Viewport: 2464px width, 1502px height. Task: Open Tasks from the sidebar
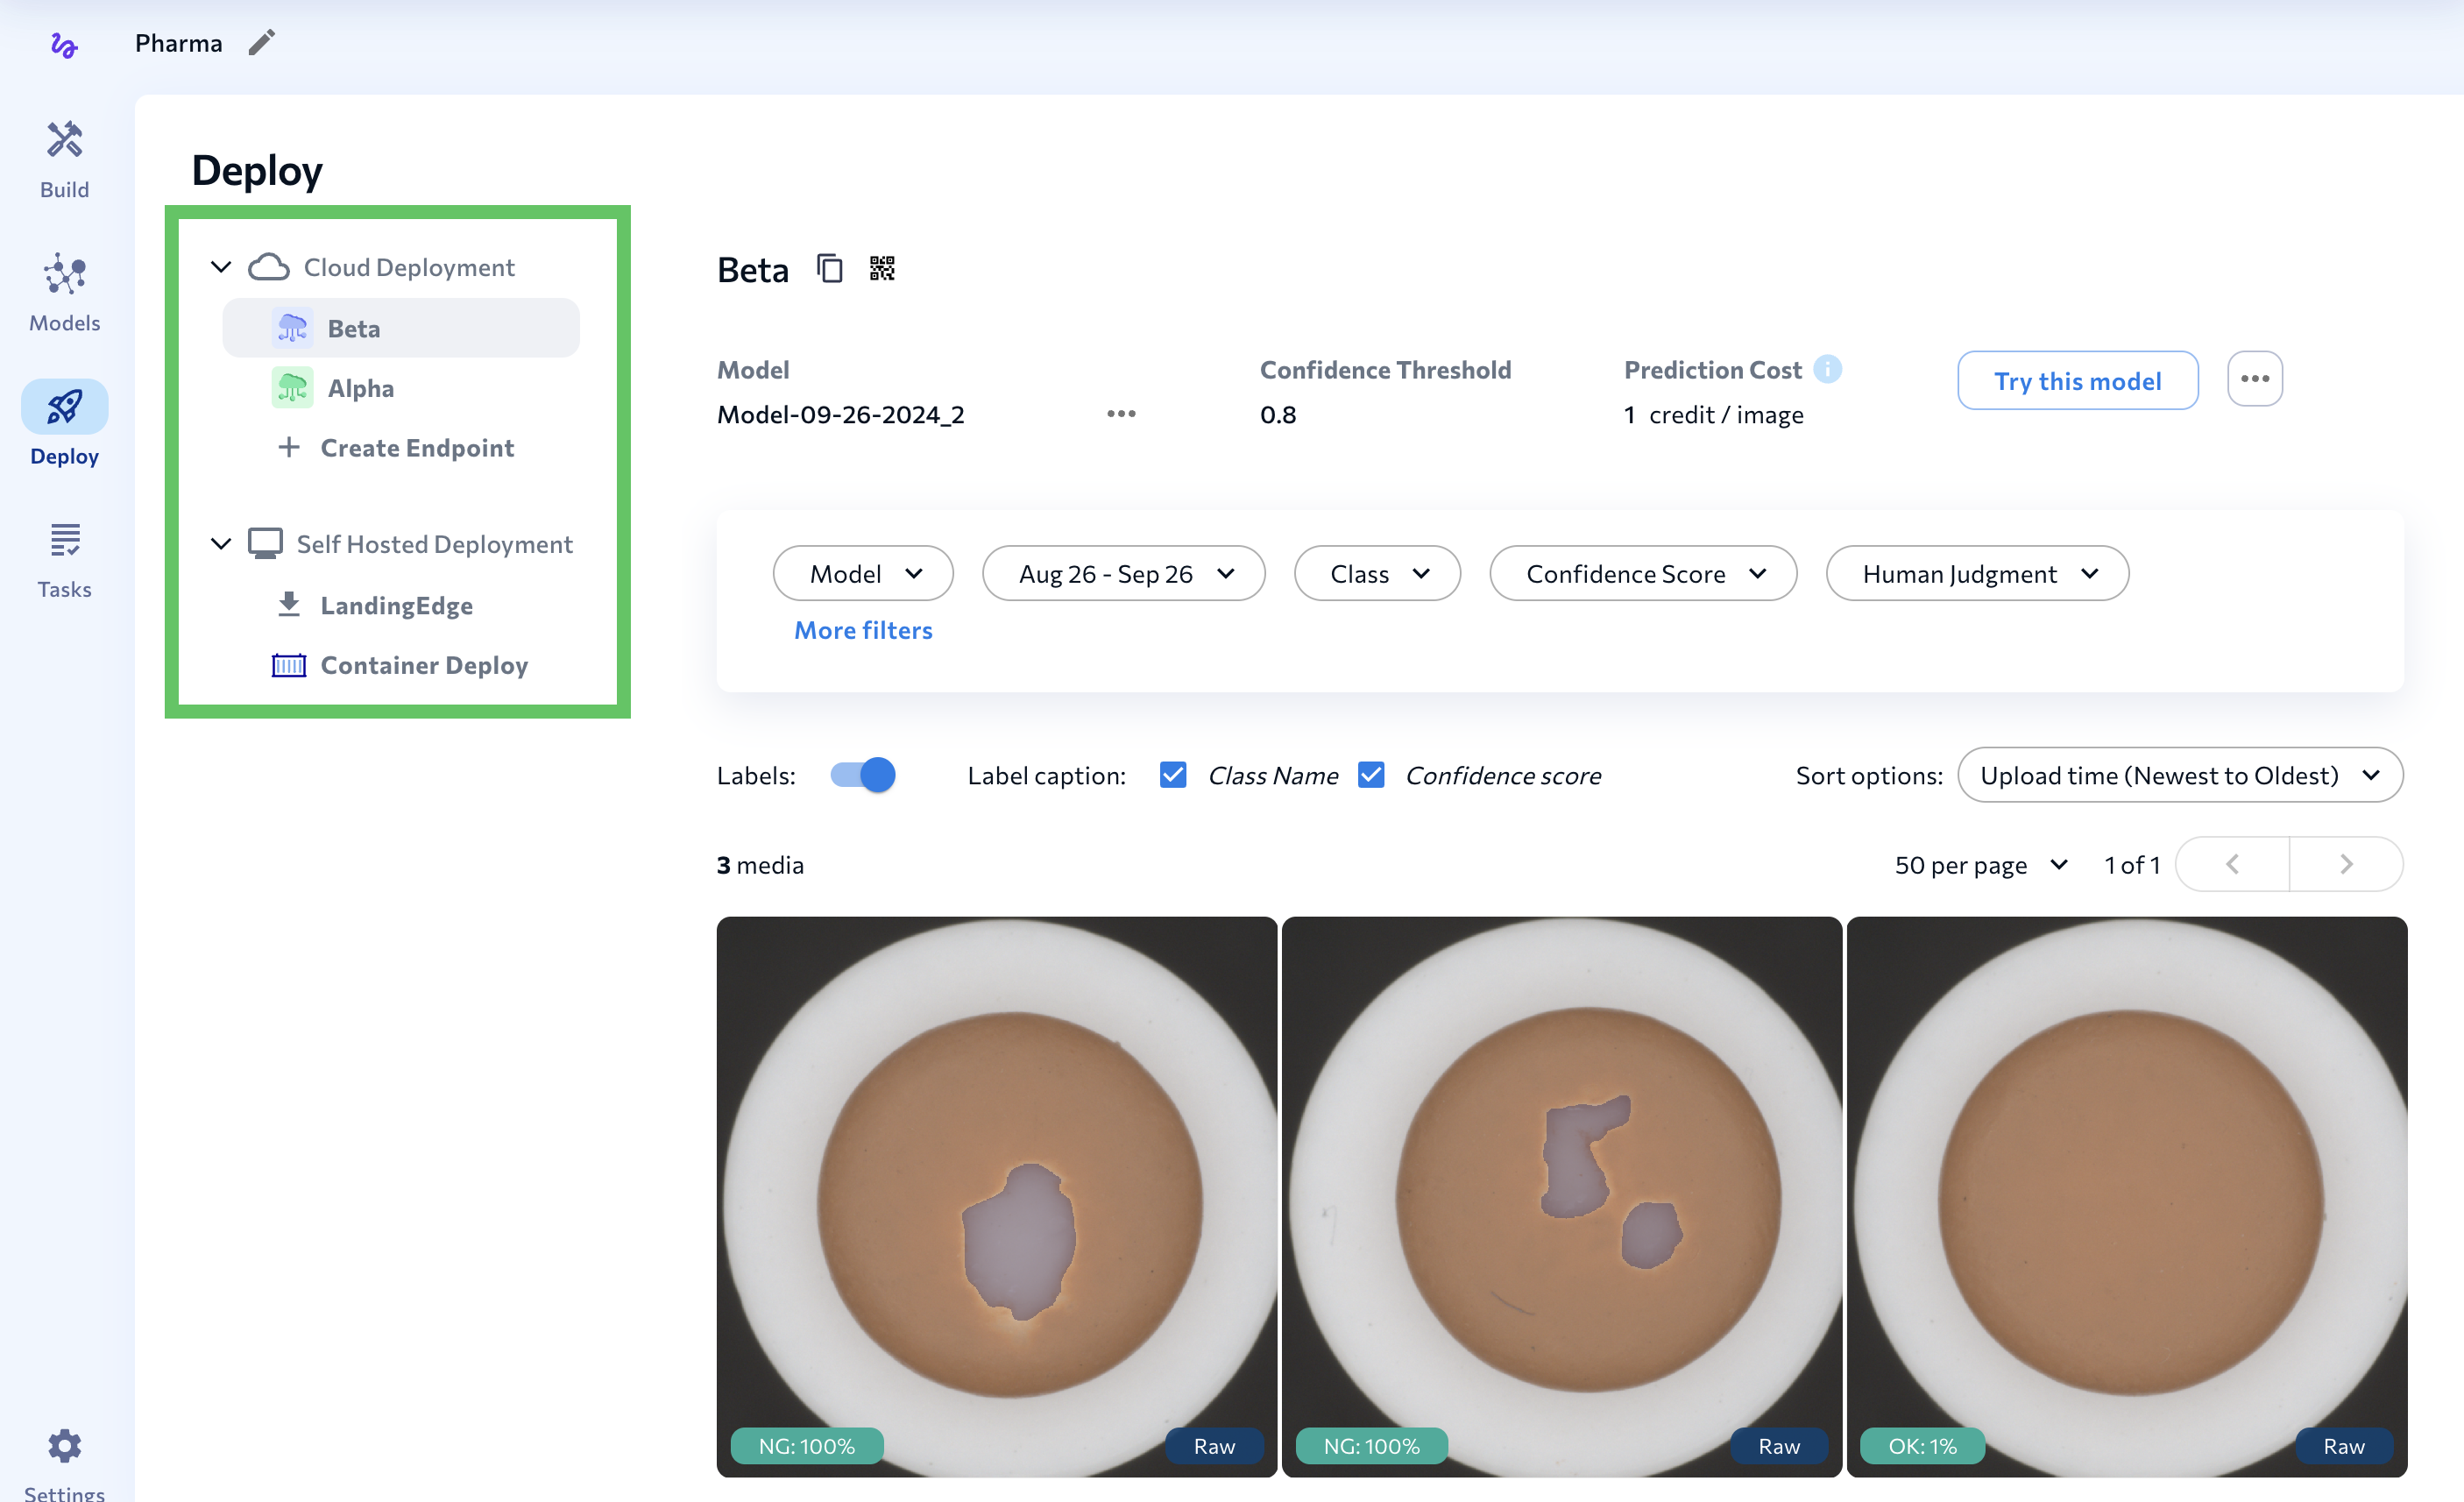(64, 559)
